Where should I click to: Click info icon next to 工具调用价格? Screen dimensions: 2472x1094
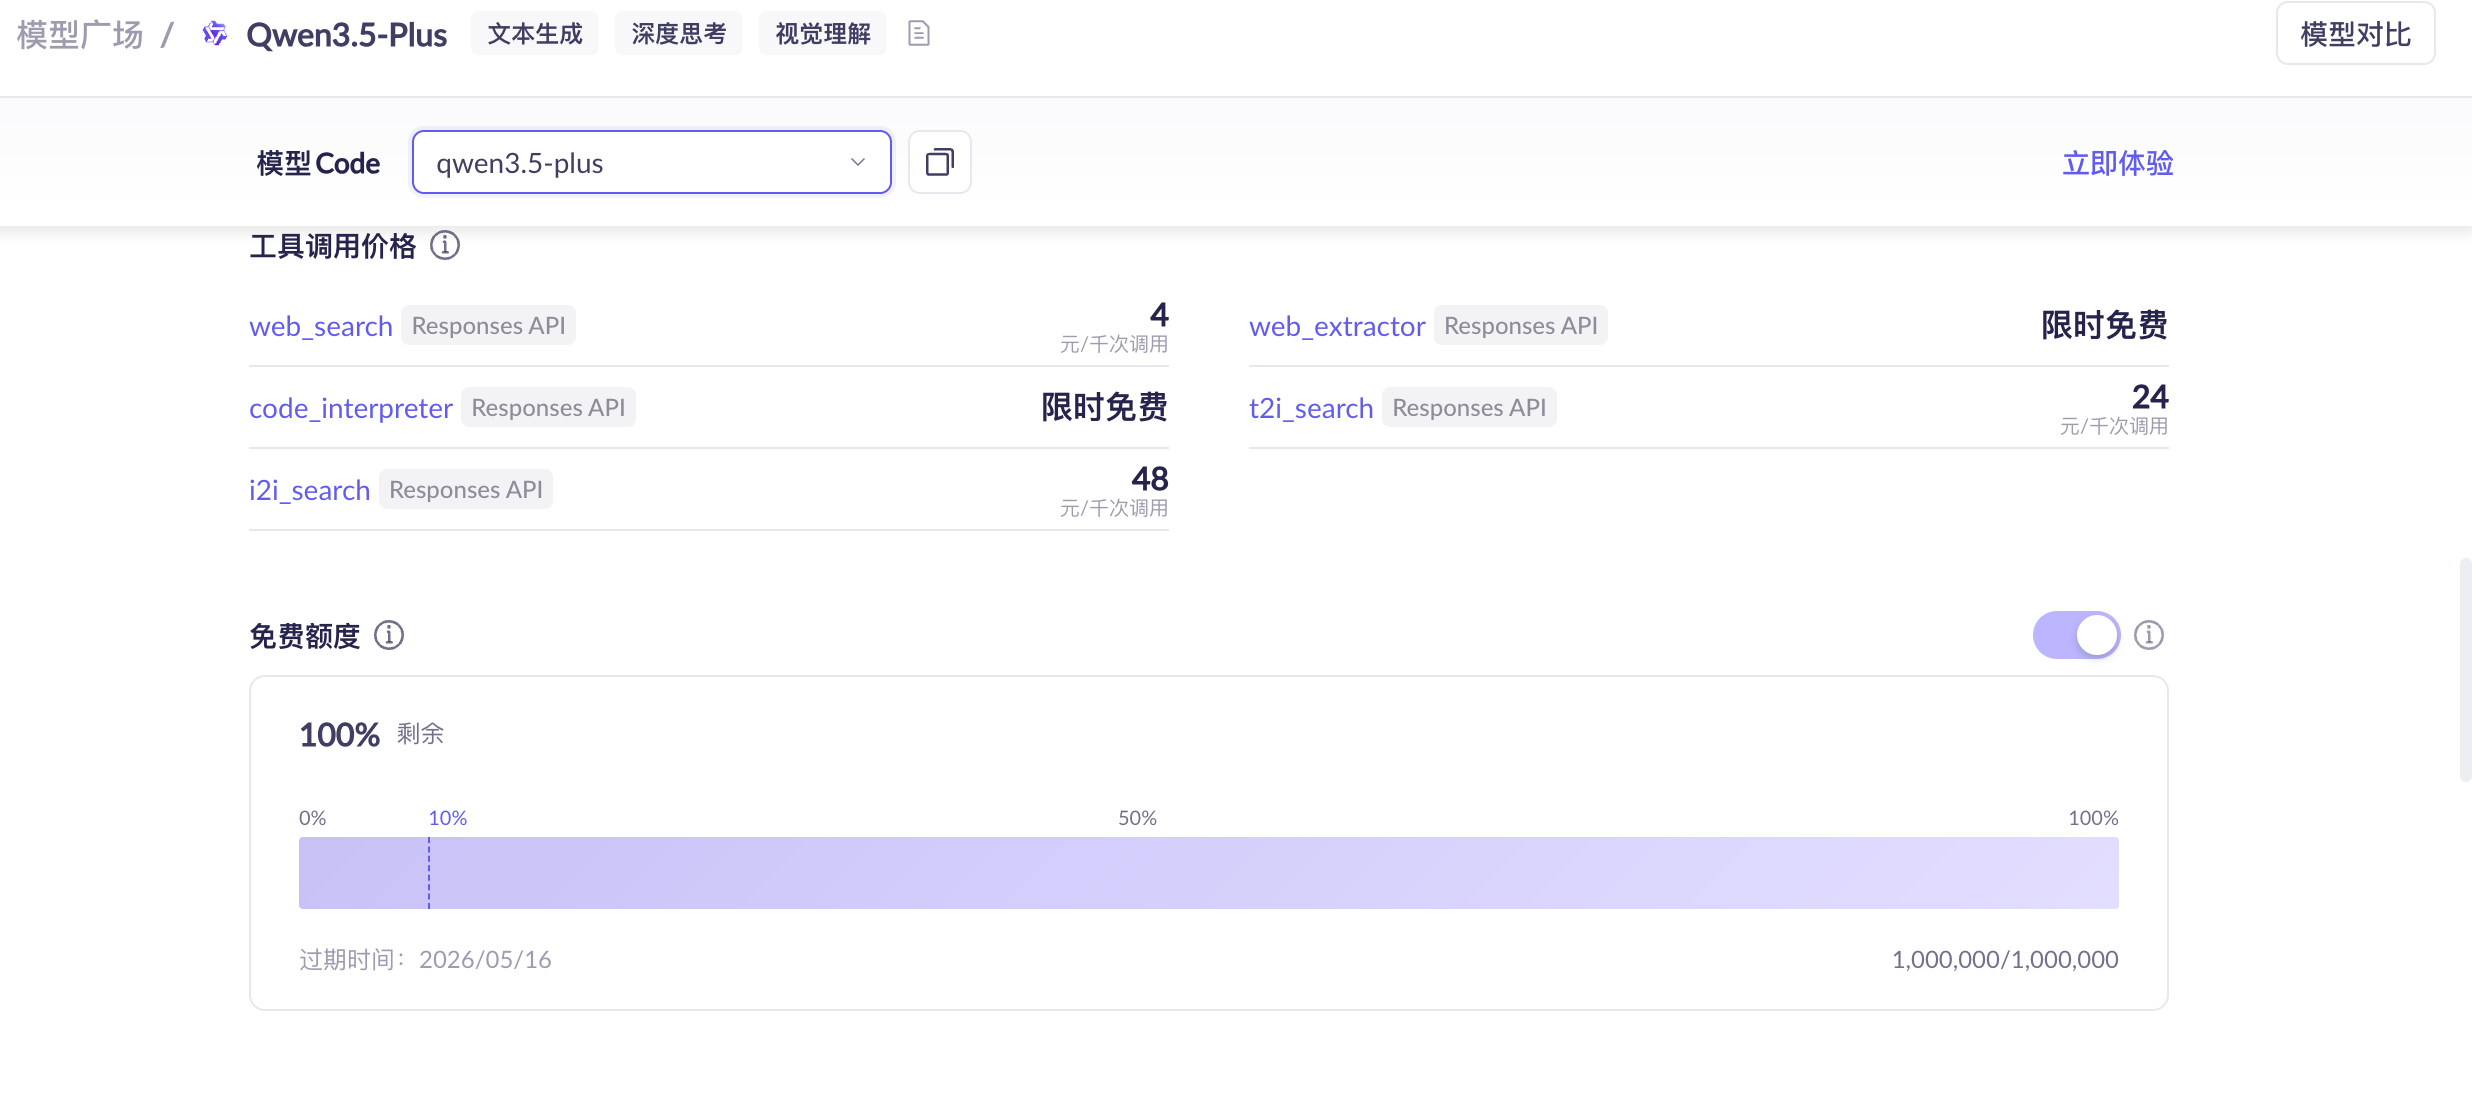point(445,245)
